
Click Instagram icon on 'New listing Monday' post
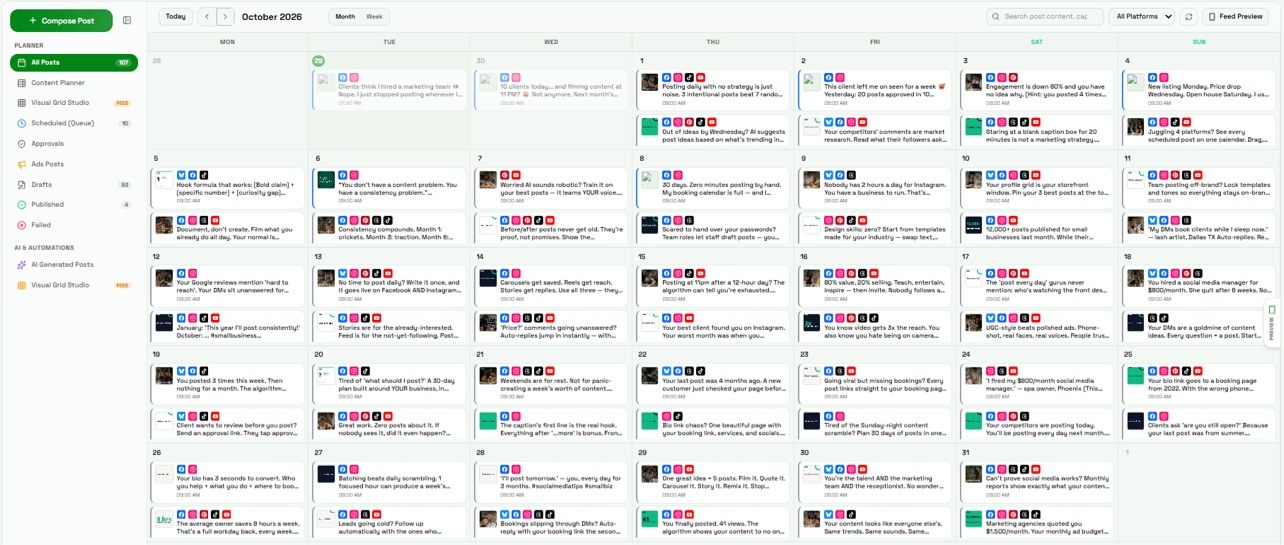tap(1164, 77)
